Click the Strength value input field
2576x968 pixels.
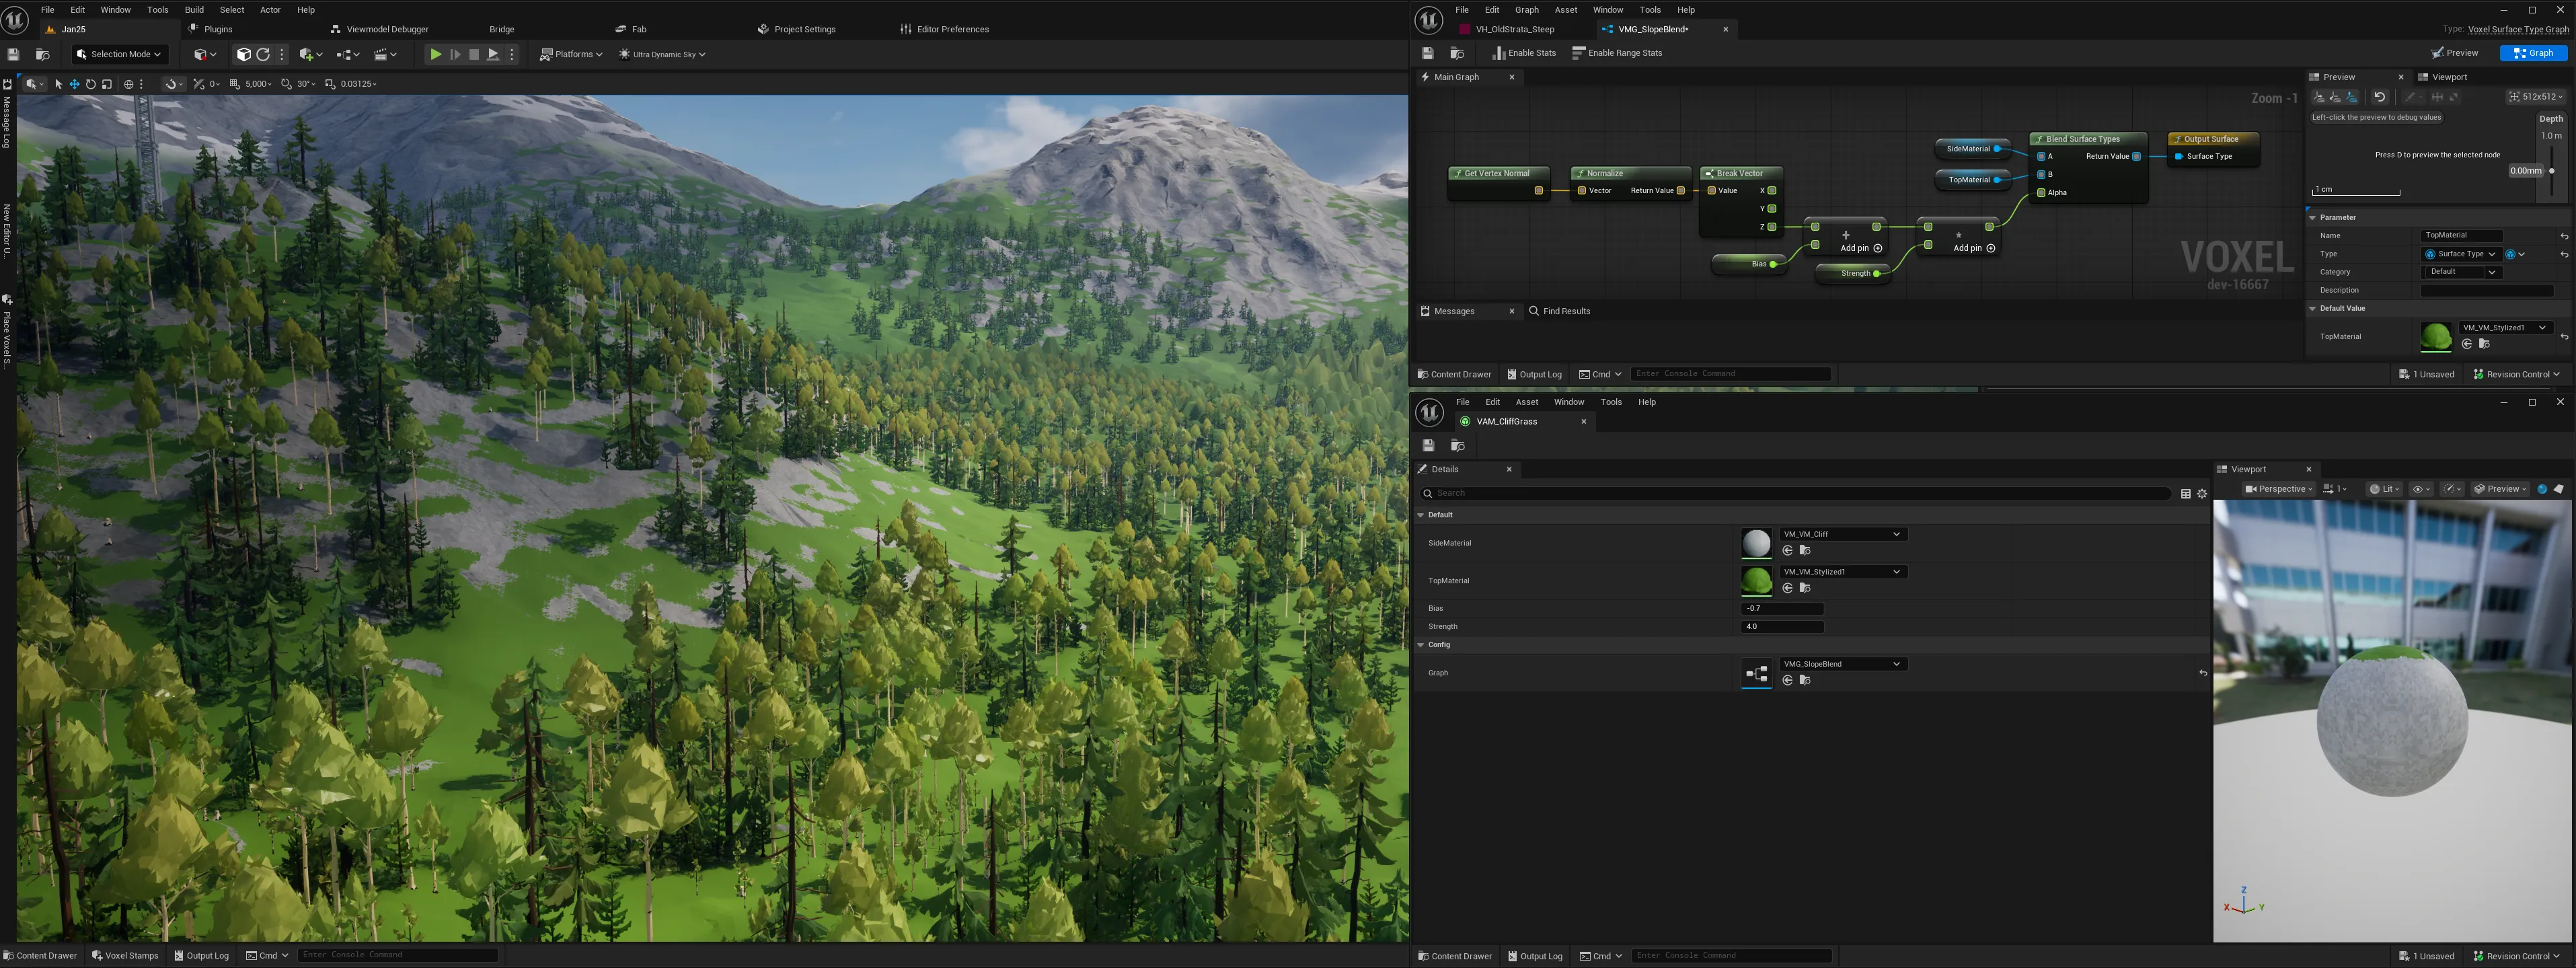tap(1782, 627)
